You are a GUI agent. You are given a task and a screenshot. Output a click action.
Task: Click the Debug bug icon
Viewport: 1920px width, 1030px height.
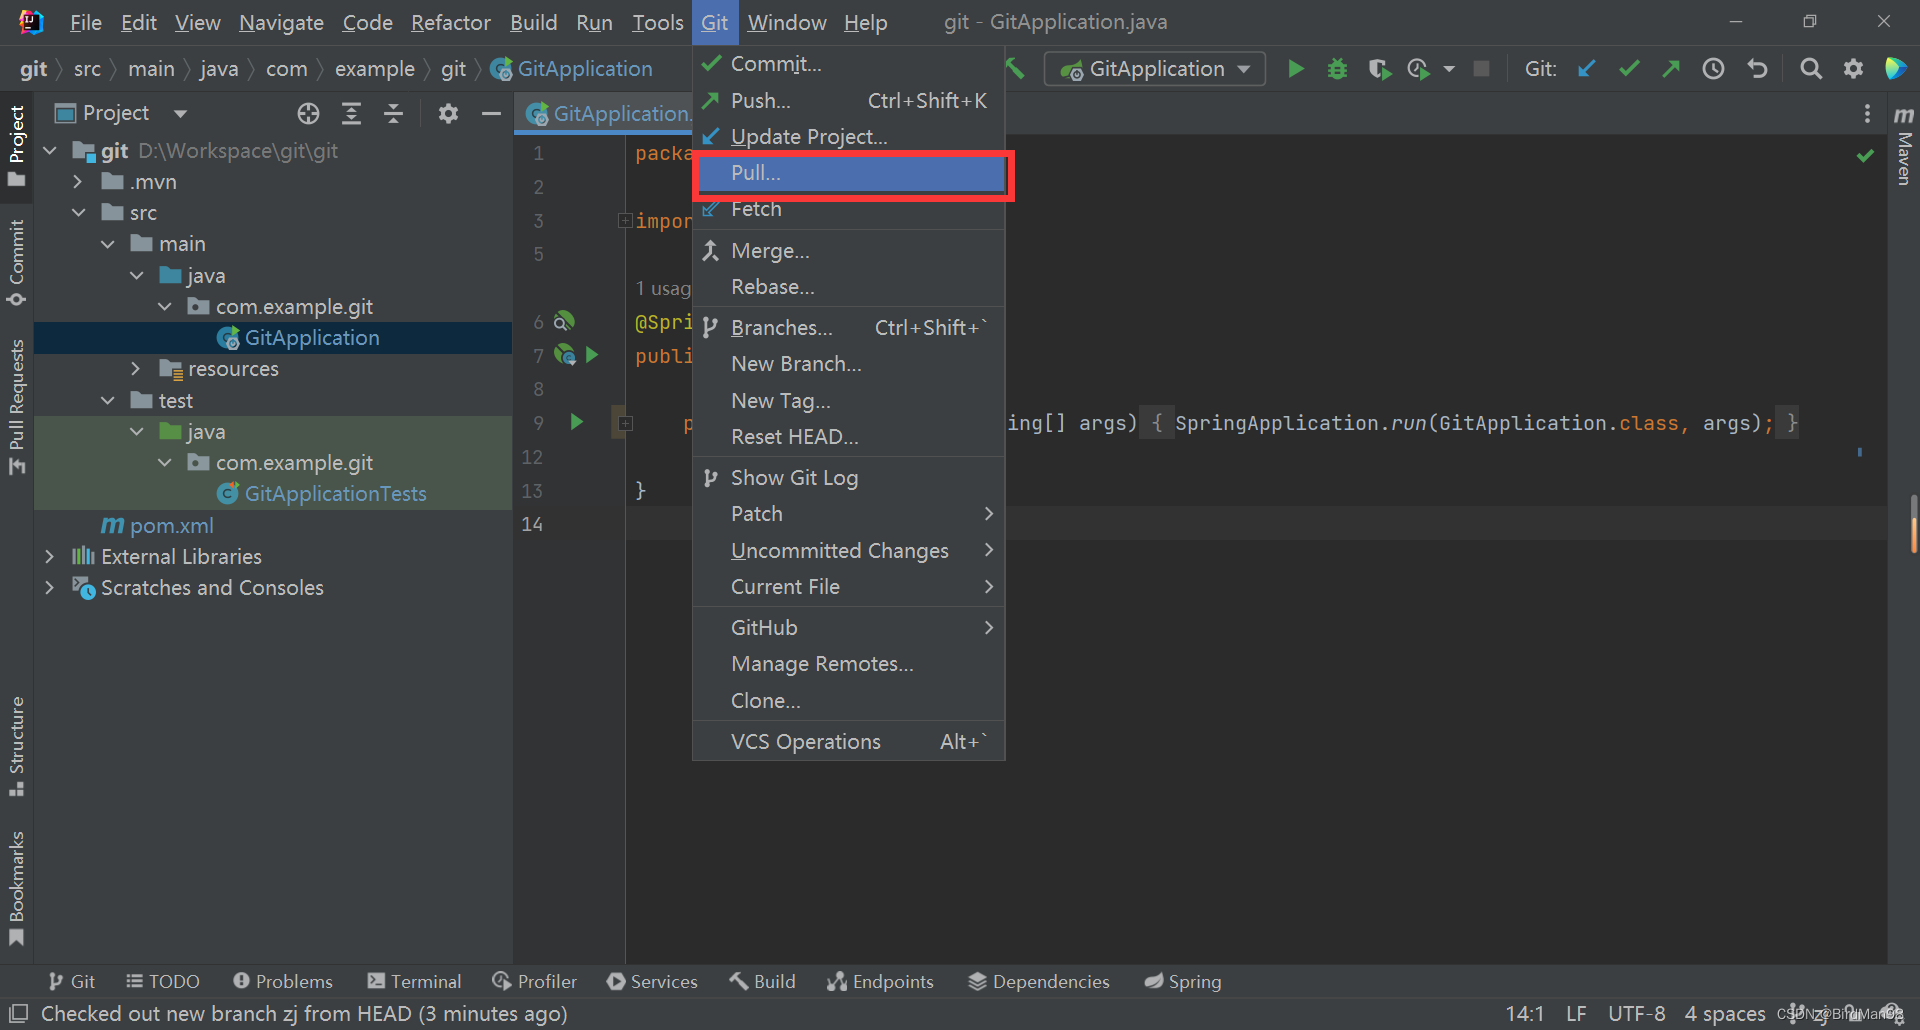point(1337,69)
